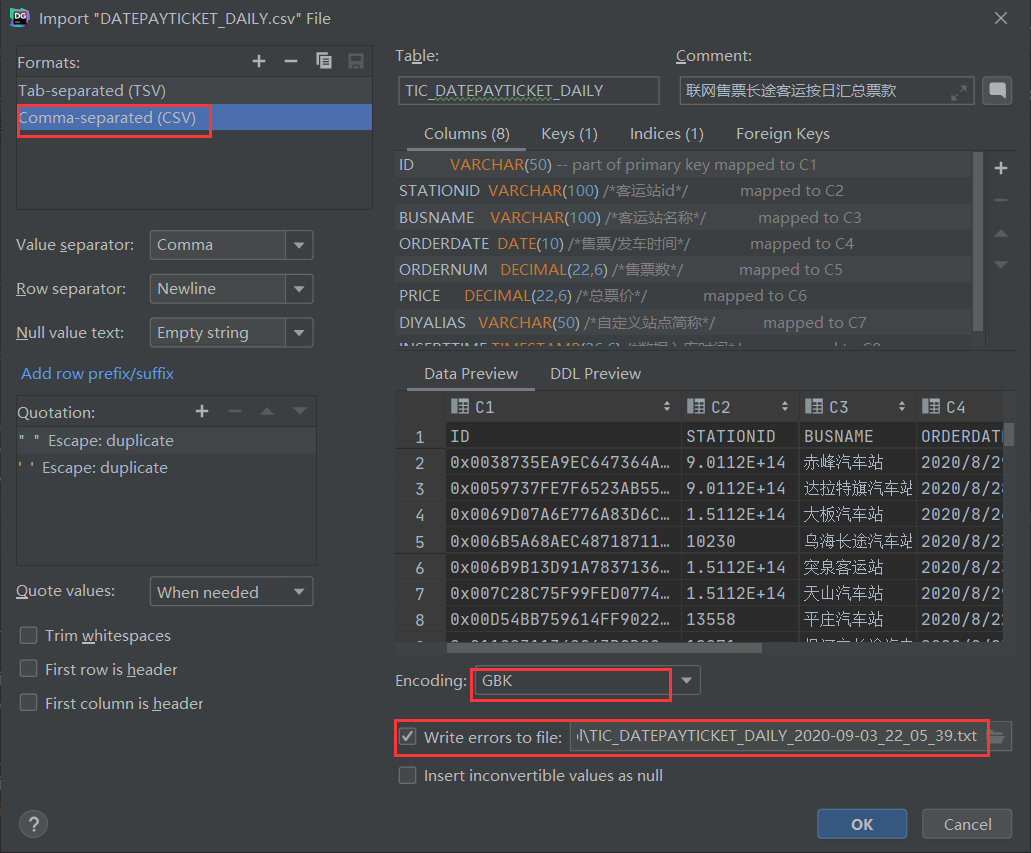Add a new quotation style
The image size is (1031, 853).
coord(201,410)
